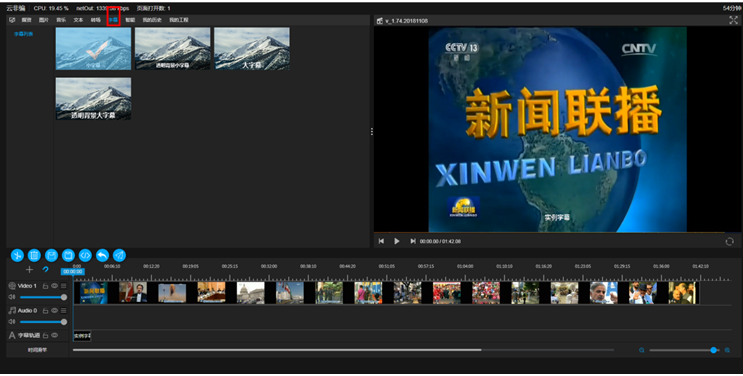Toggle the magnet snap icon

click(x=45, y=269)
